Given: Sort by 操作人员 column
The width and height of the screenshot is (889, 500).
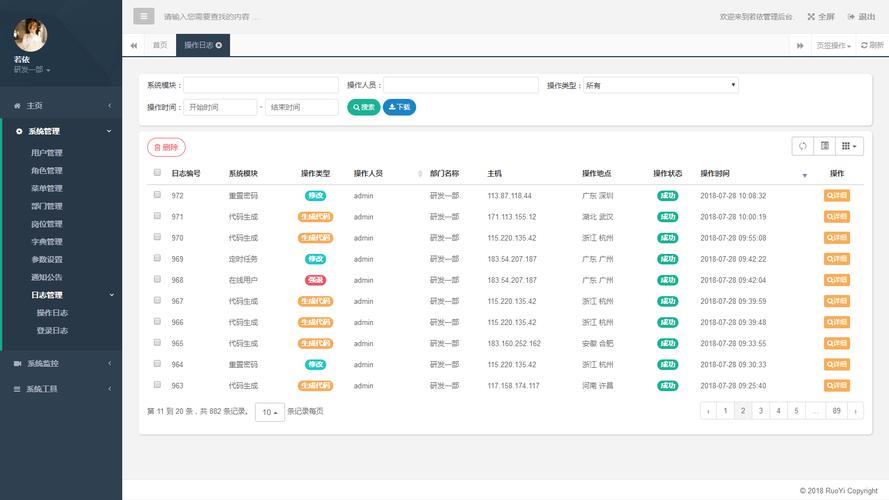Looking at the screenshot, I should (x=388, y=173).
